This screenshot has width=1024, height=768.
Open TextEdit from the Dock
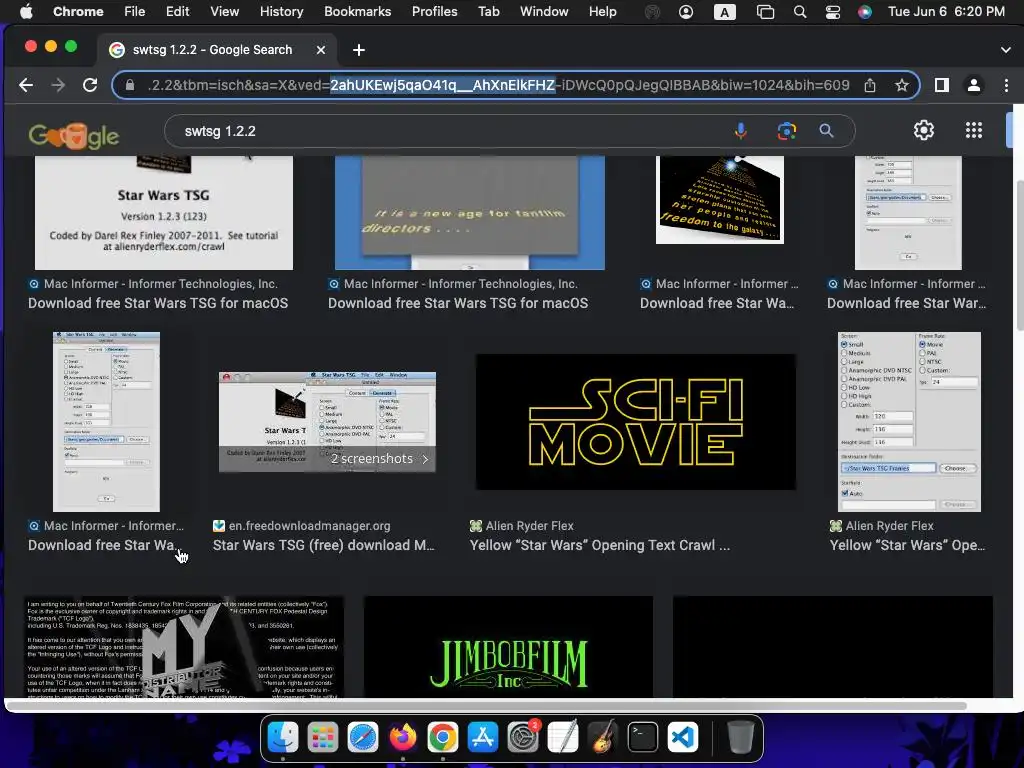[563, 738]
